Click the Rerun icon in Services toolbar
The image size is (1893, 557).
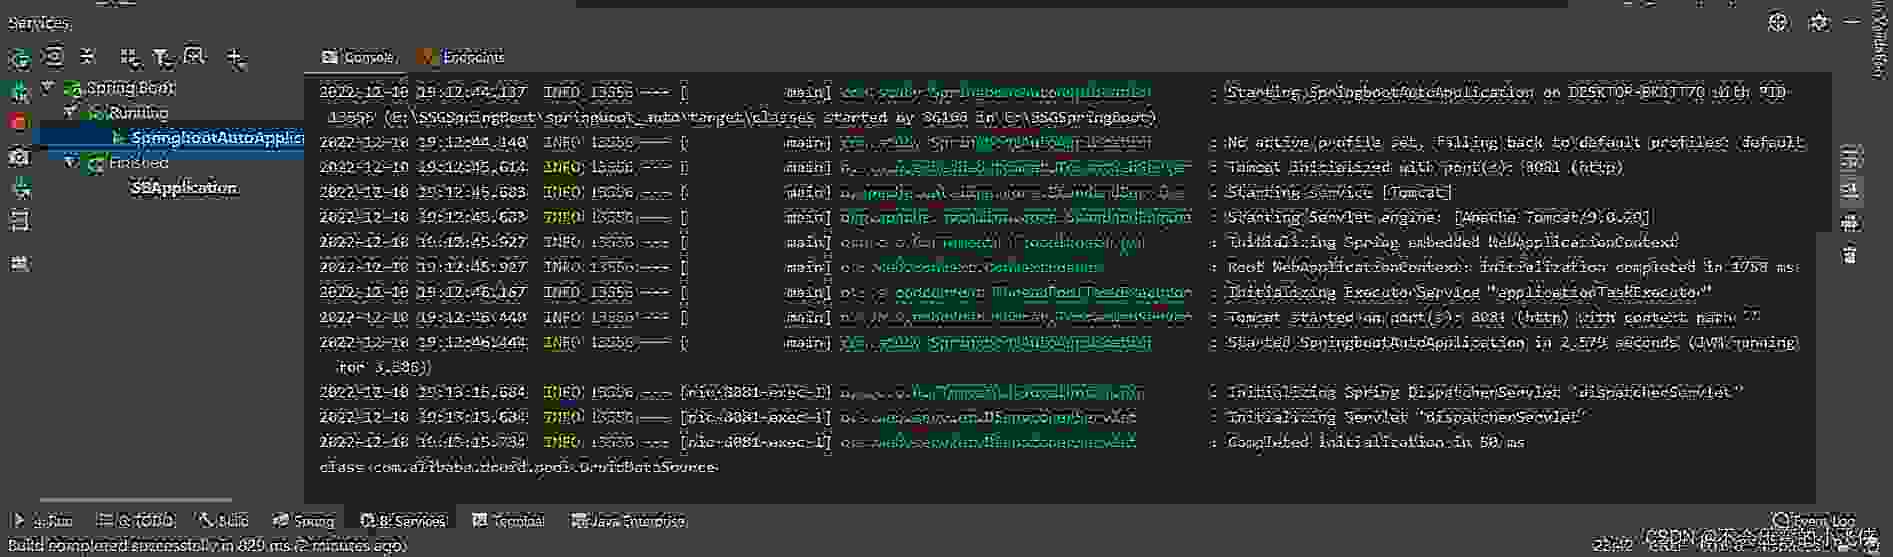coord(19,58)
